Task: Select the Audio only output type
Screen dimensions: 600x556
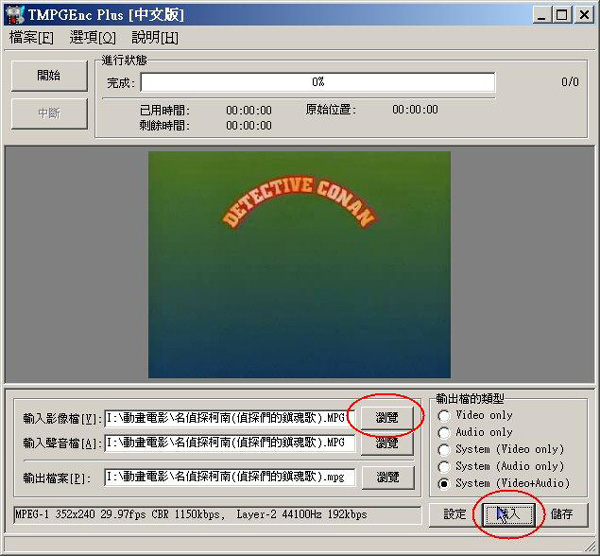Action: tap(475, 432)
